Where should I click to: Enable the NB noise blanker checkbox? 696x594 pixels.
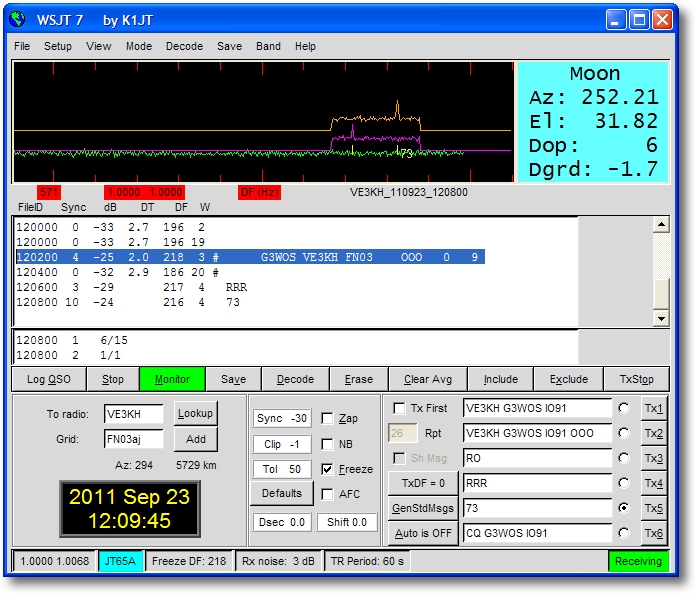[x=328, y=444]
